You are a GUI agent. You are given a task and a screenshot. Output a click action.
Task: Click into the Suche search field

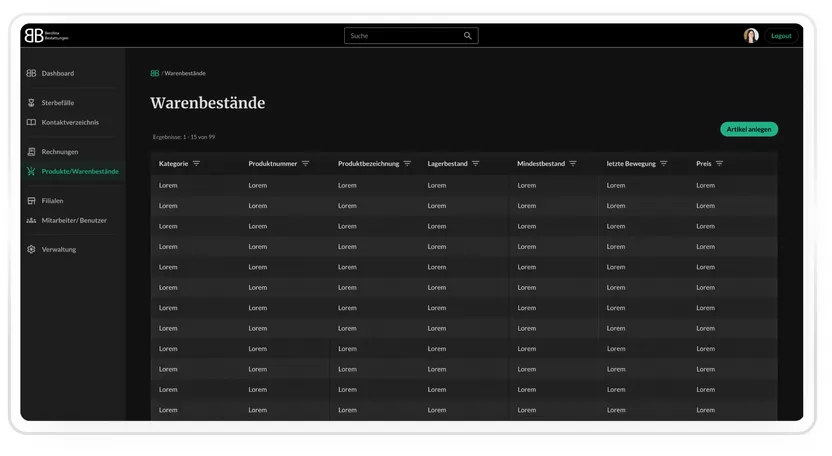pyautogui.click(x=411, y=36)
